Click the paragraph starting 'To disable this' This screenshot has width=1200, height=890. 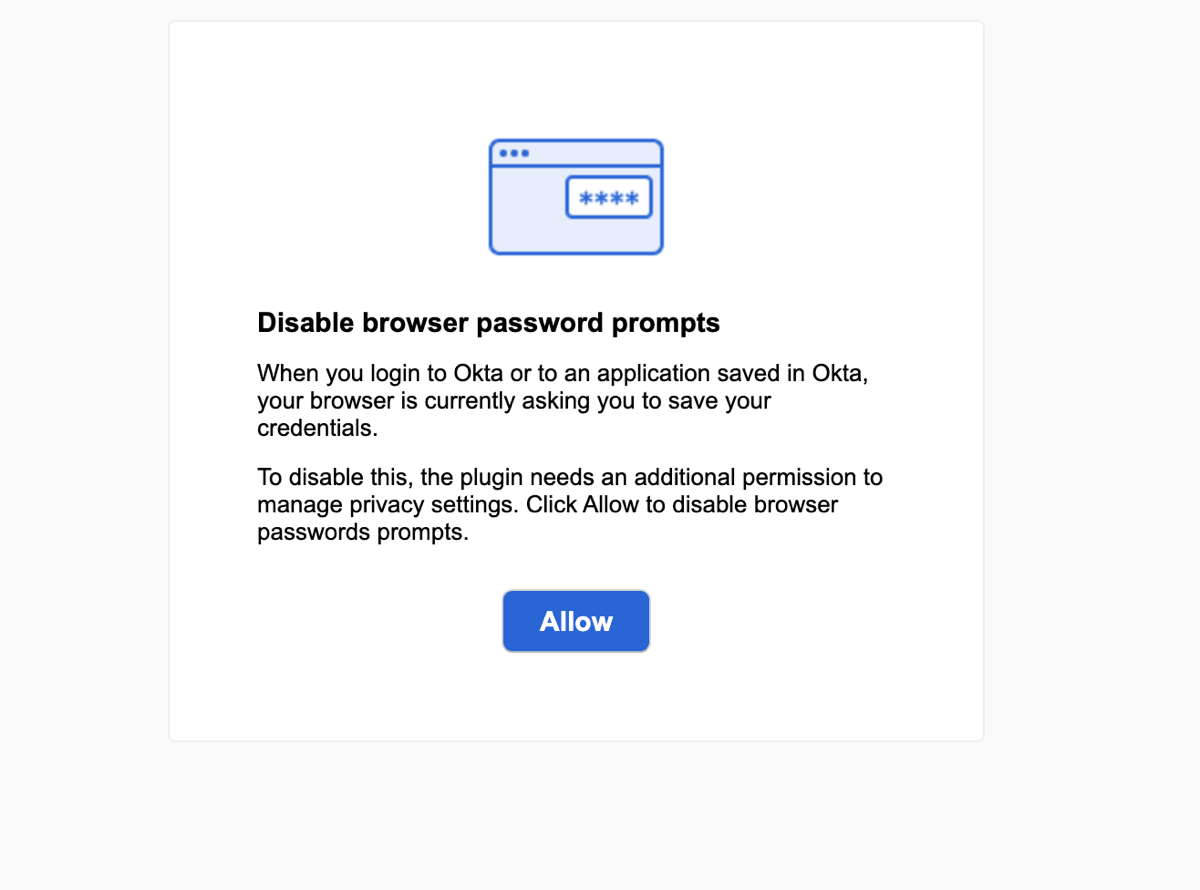pyautogui.click(x=570, y=504)
